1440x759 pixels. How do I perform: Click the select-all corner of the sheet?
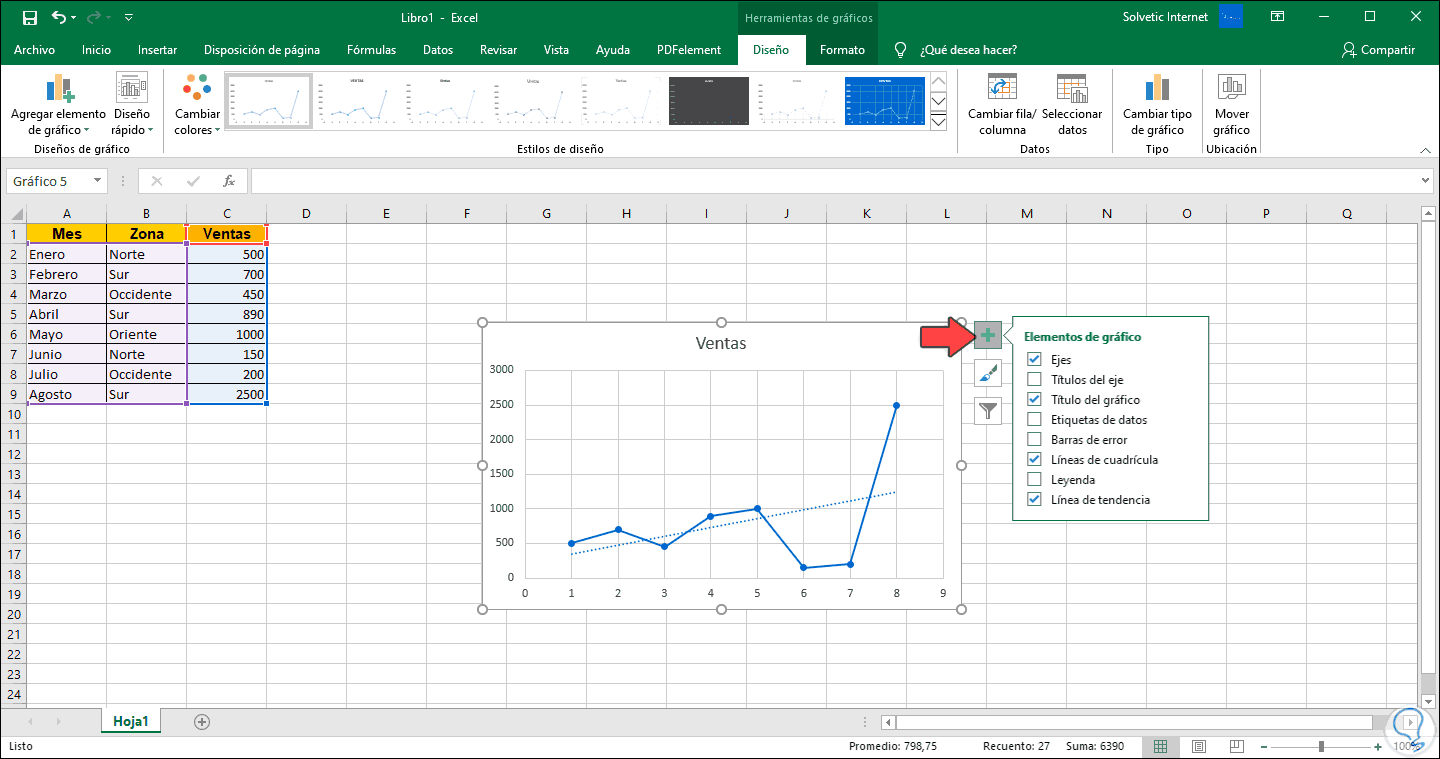pos(13,213)
